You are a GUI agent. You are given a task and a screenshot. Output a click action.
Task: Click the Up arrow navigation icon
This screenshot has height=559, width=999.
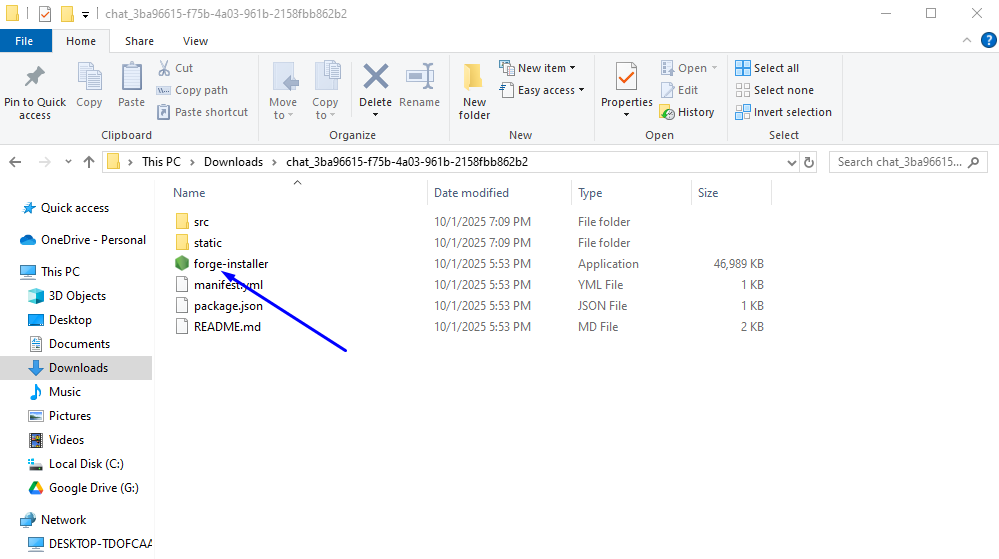tap(89, 162)
